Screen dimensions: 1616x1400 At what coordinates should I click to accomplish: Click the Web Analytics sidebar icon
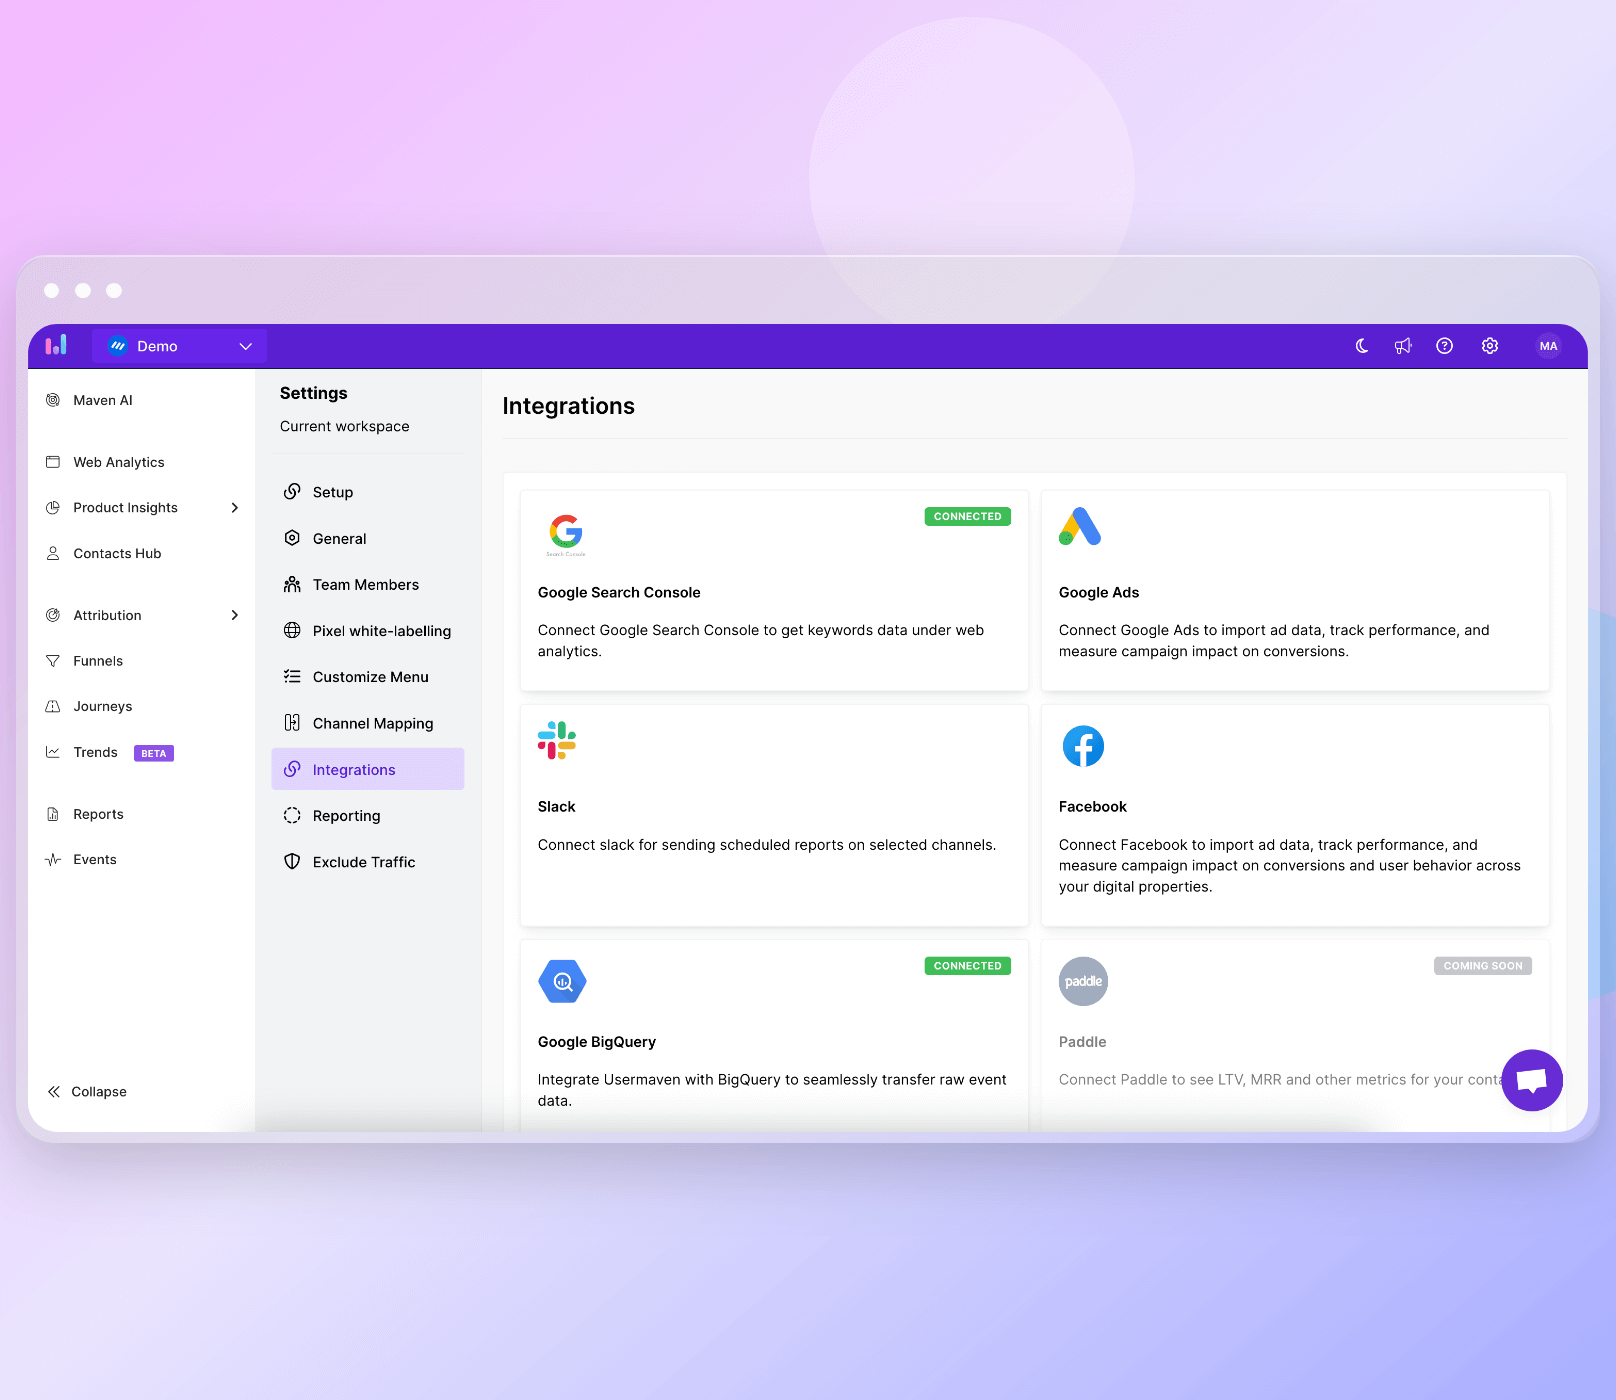tap(53, 462)
